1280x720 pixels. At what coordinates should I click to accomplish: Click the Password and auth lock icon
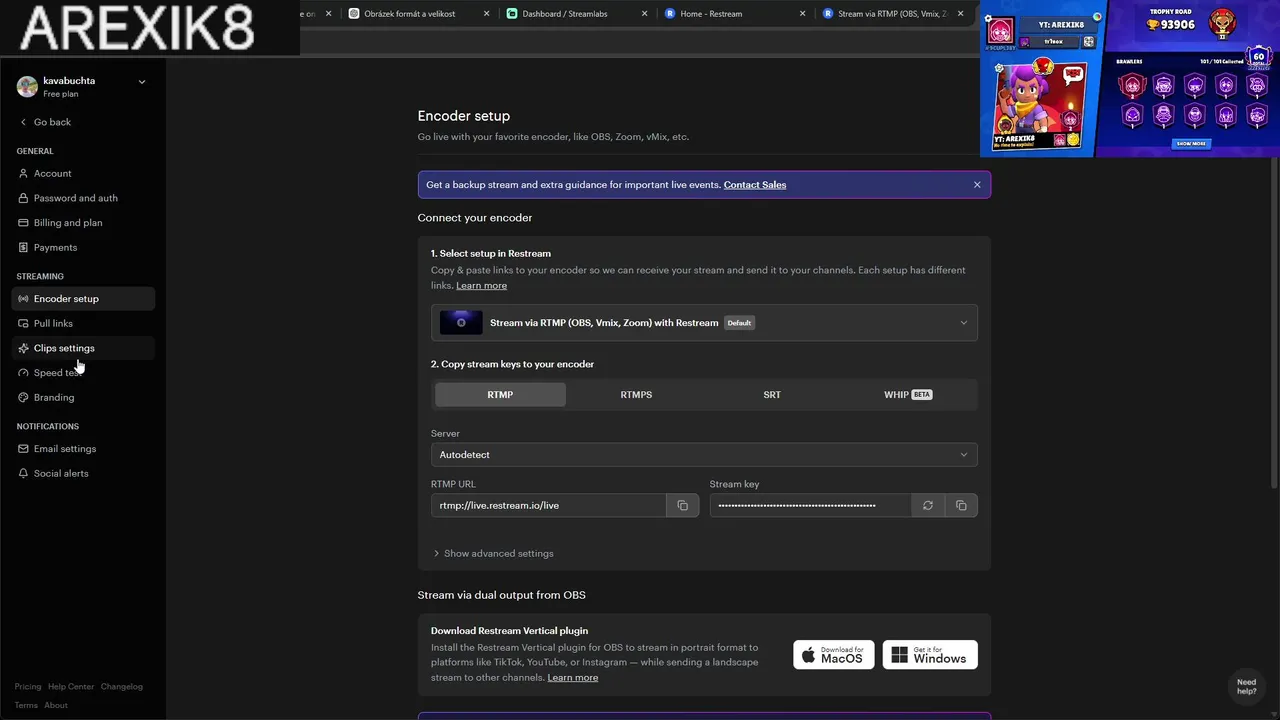[x=24, y=198]
